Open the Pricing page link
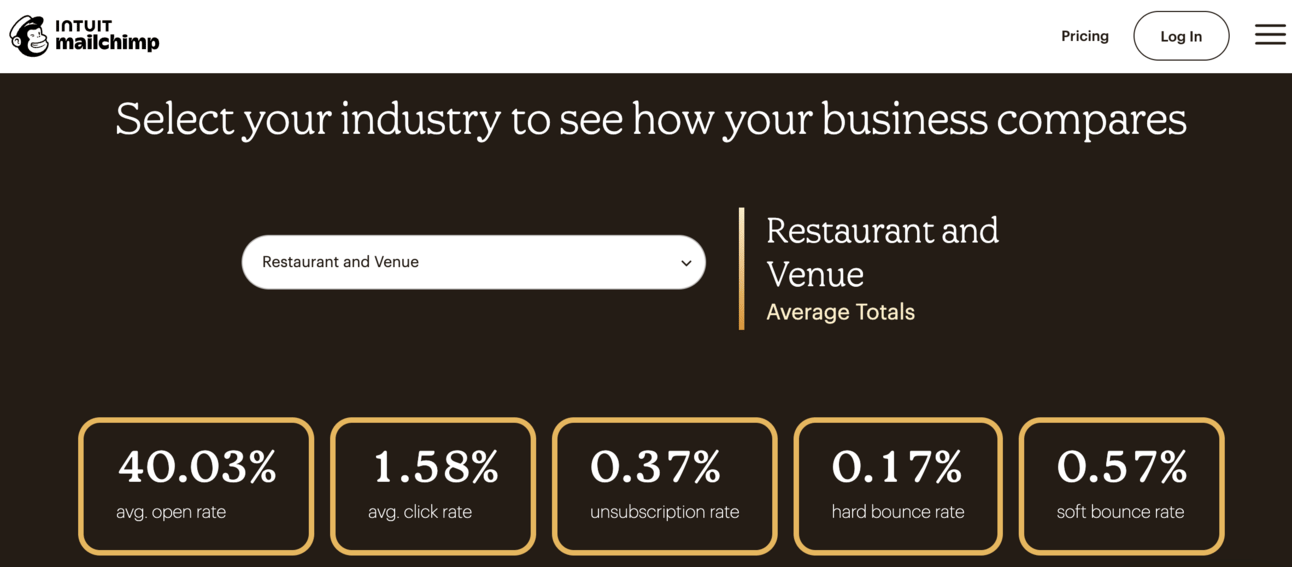Viewport: 1292px width, 567px height. point(1085,36)
